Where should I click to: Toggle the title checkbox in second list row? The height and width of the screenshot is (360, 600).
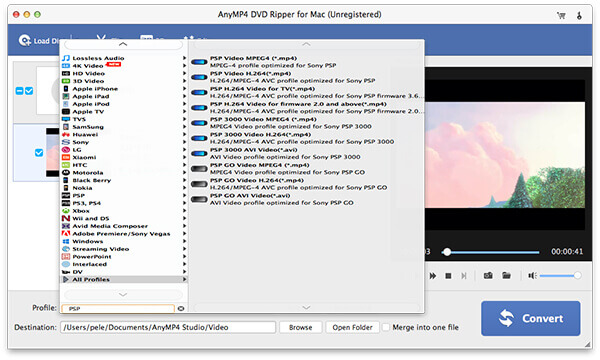pos(39,153)
